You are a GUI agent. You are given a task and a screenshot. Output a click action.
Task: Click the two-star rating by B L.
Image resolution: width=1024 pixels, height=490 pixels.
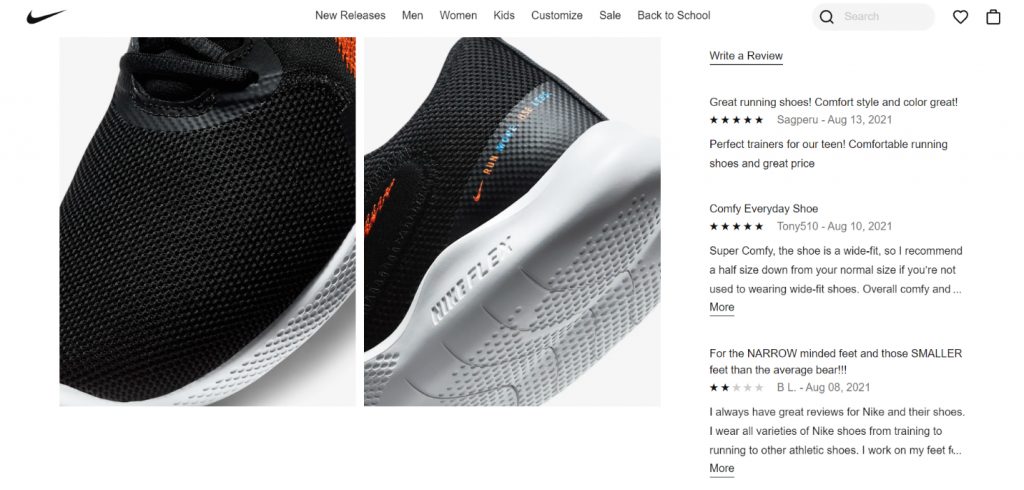tap(736, 387)
